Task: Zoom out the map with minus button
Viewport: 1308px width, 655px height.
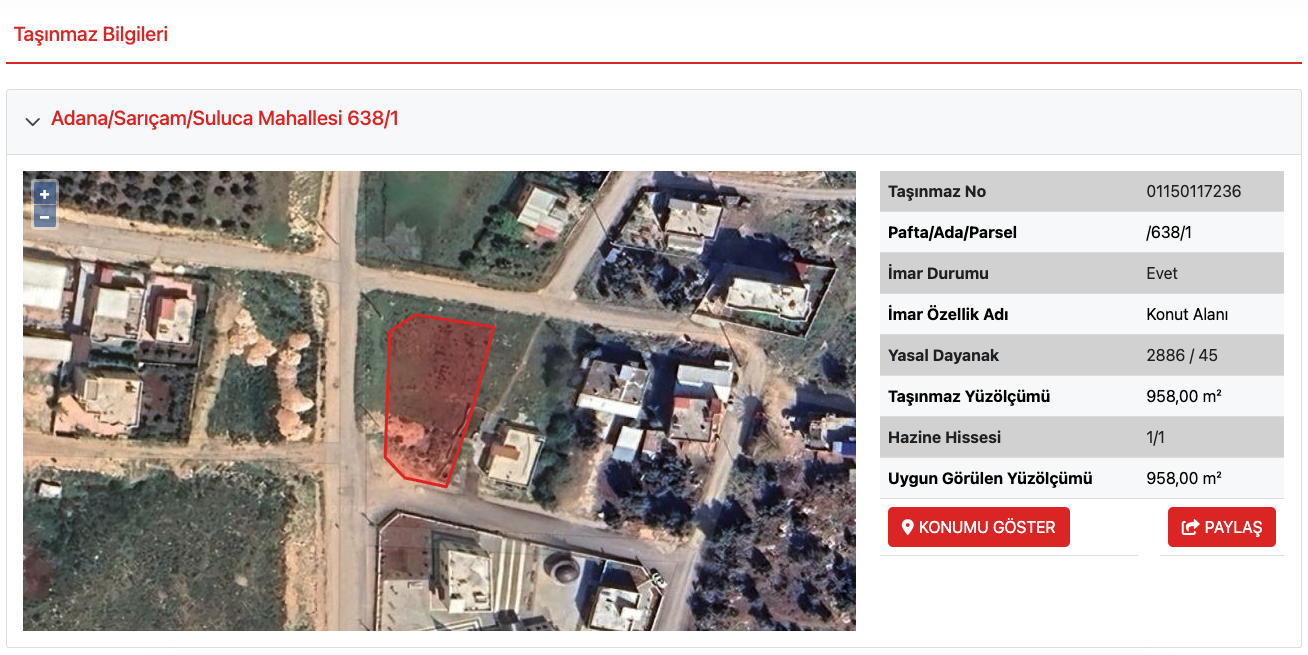Action: (x=45, y=216)
